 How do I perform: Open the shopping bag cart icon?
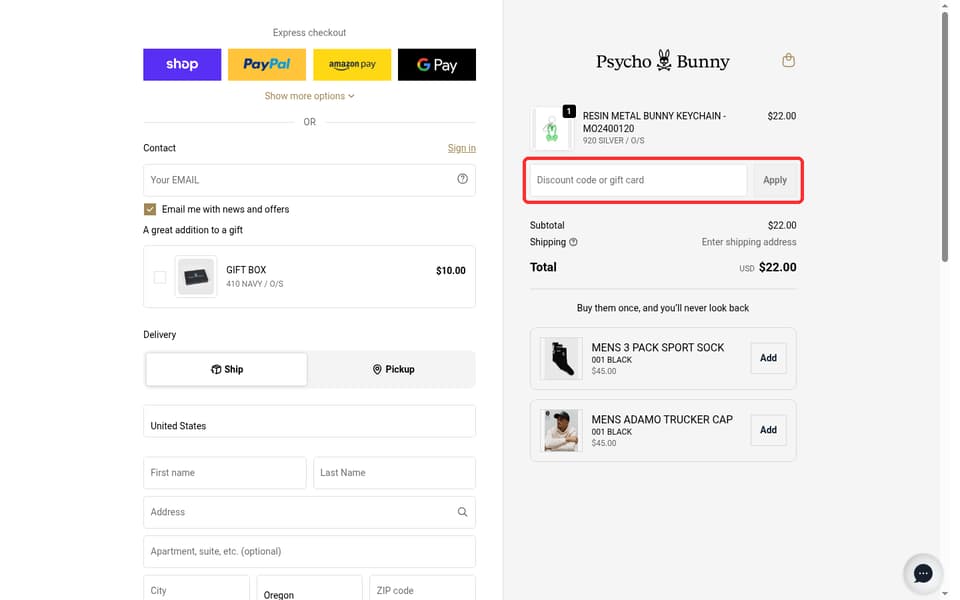pos(789,60)
